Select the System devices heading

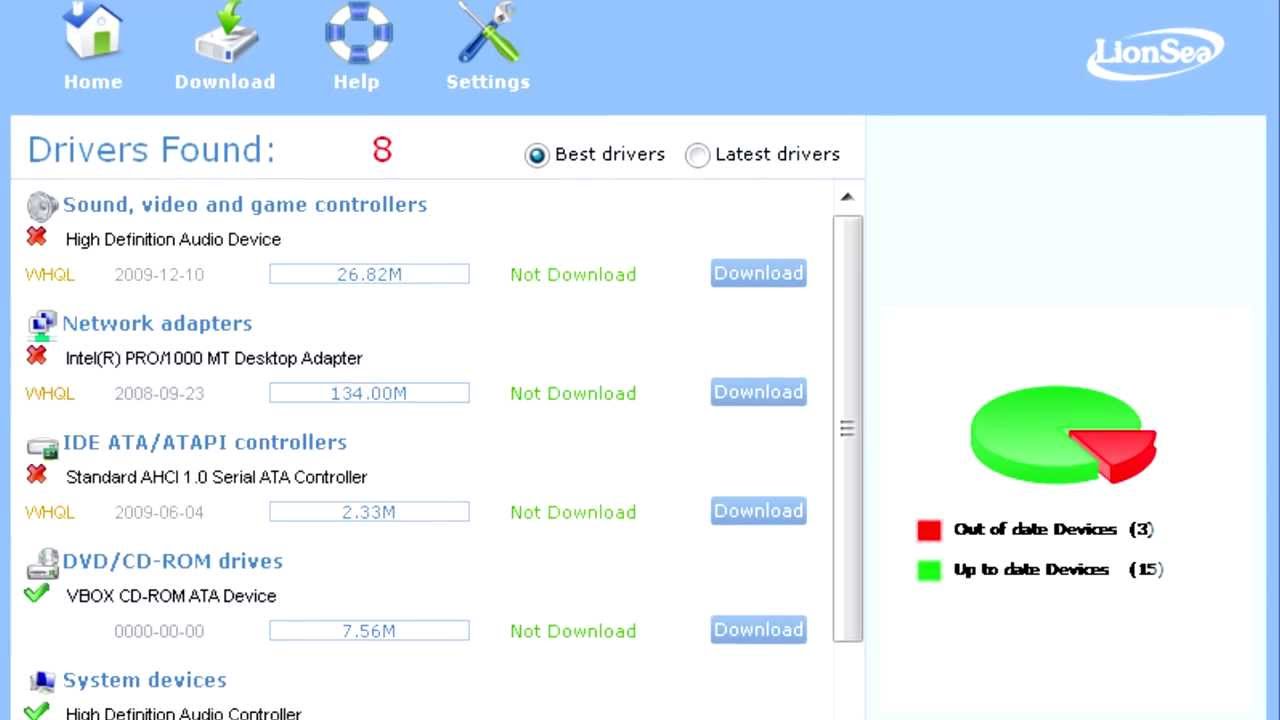click(145, 680)
